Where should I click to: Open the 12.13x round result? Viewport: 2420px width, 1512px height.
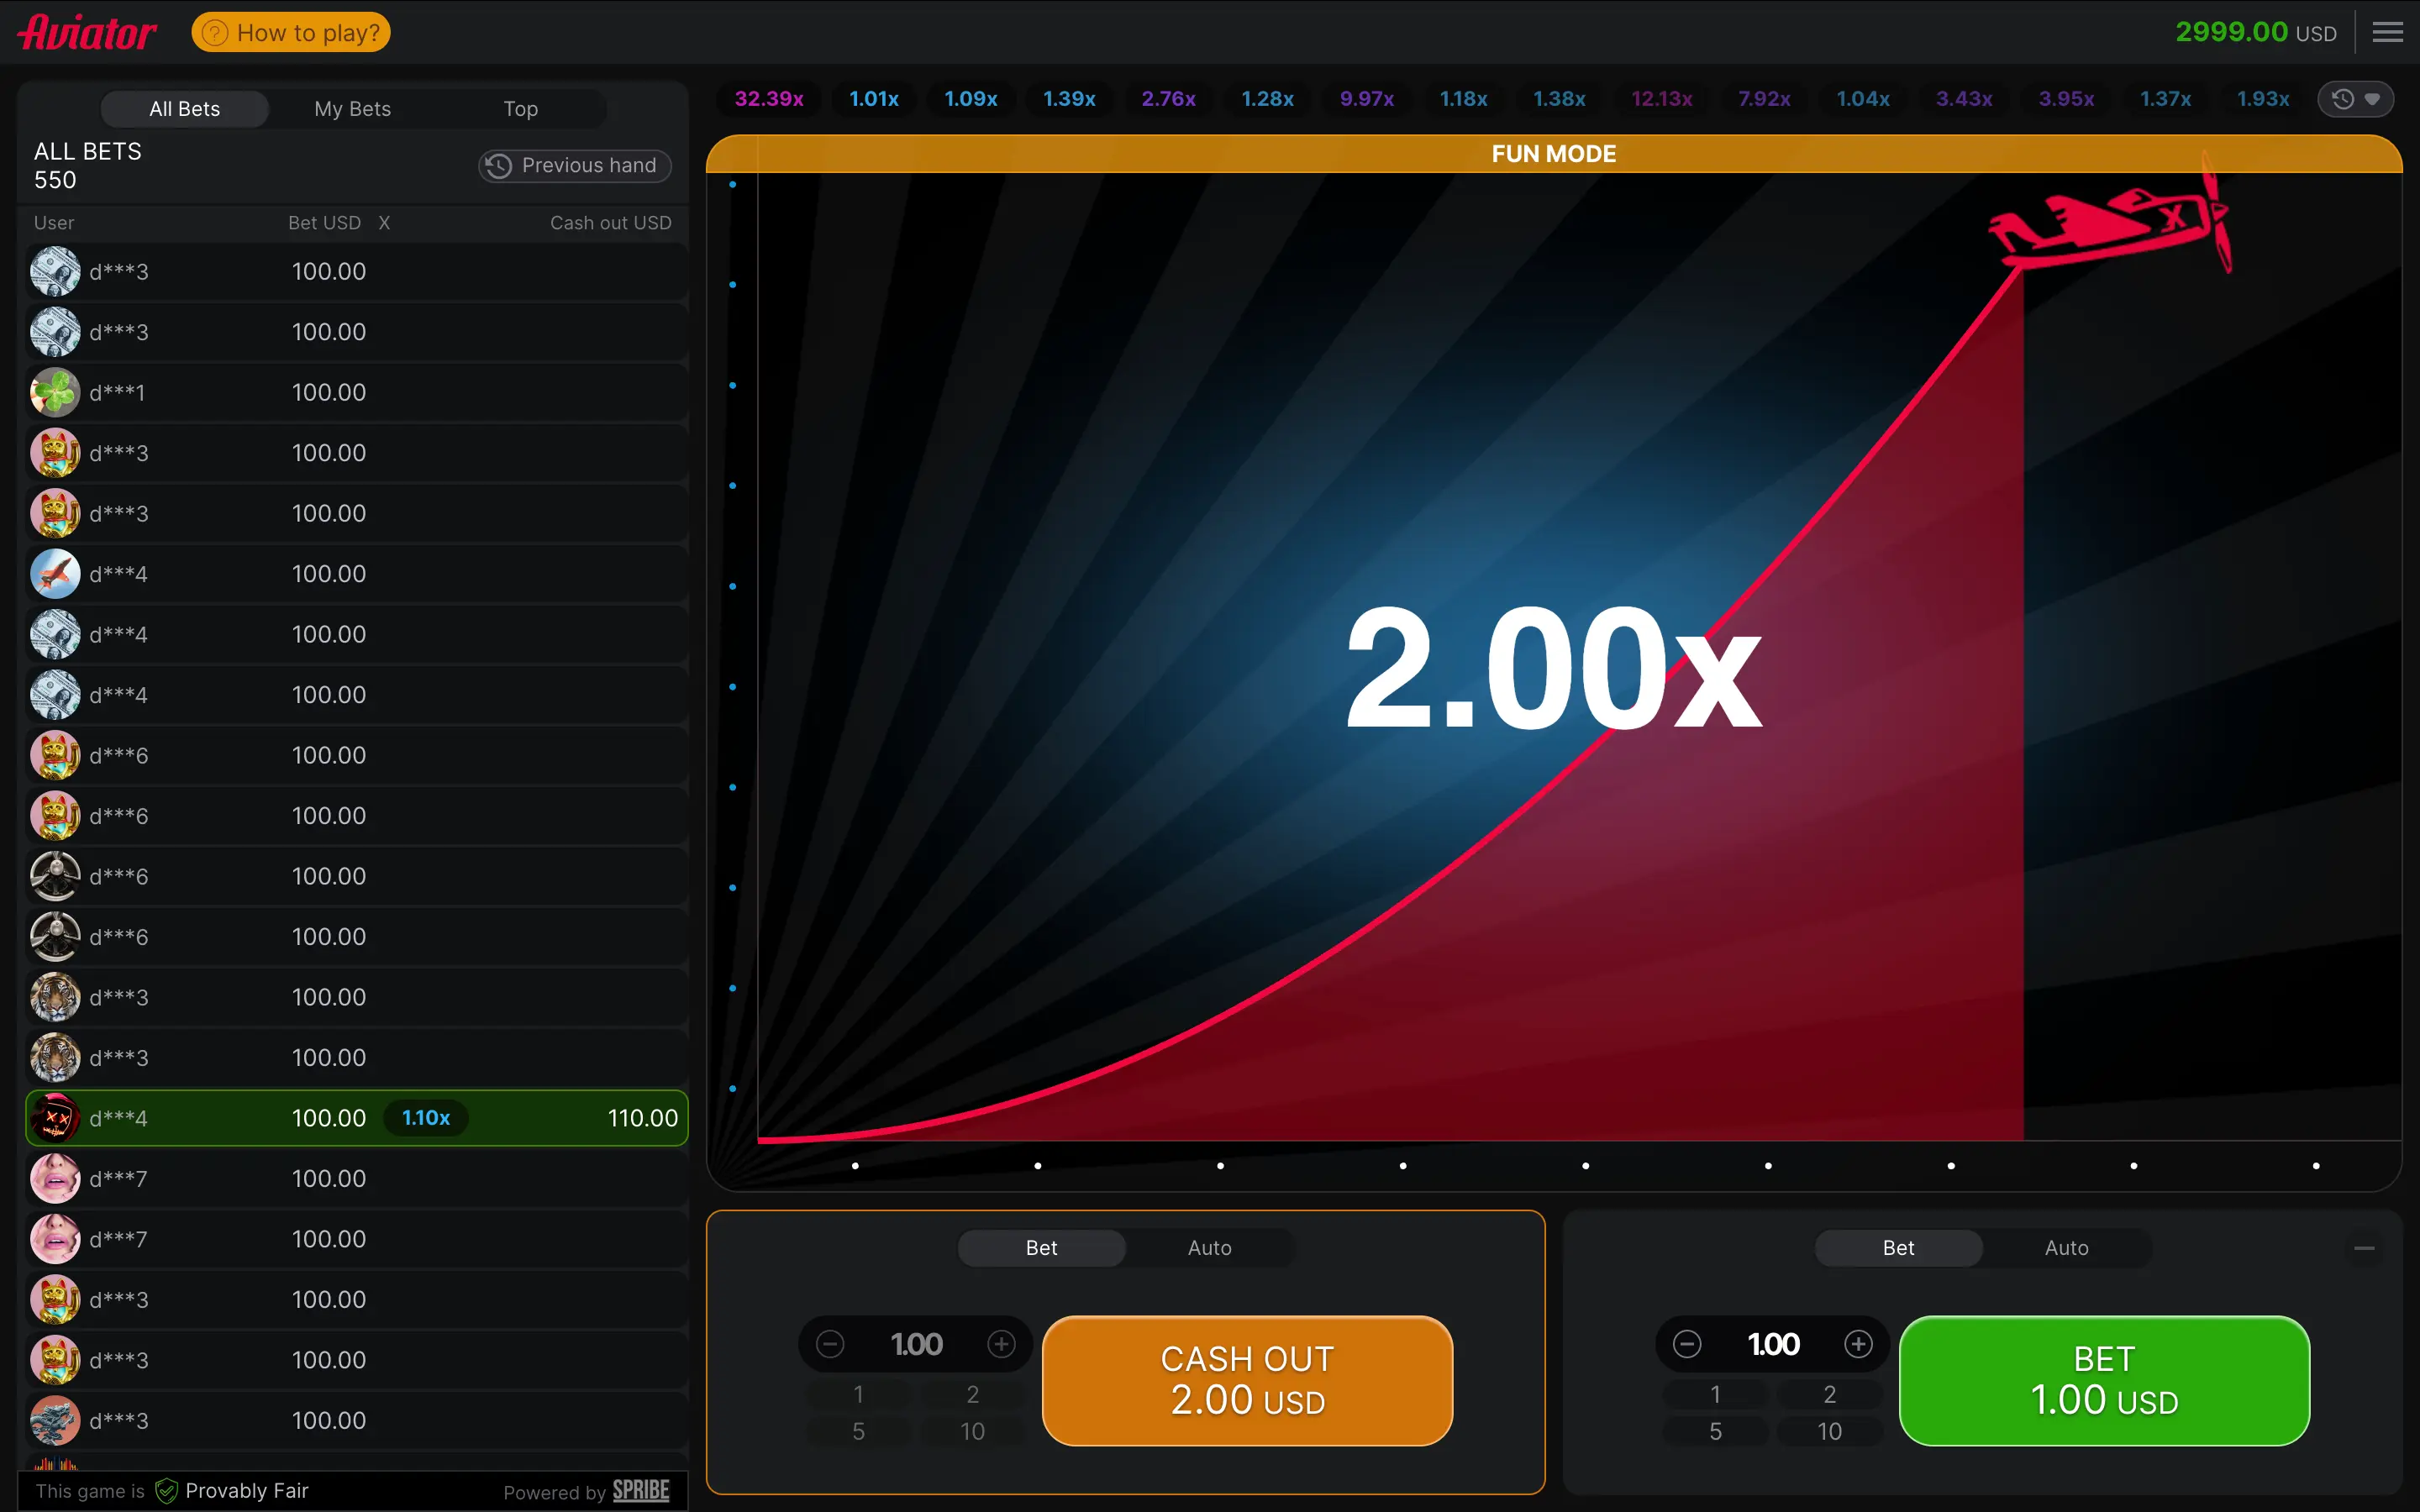(x=1662, y=99)
